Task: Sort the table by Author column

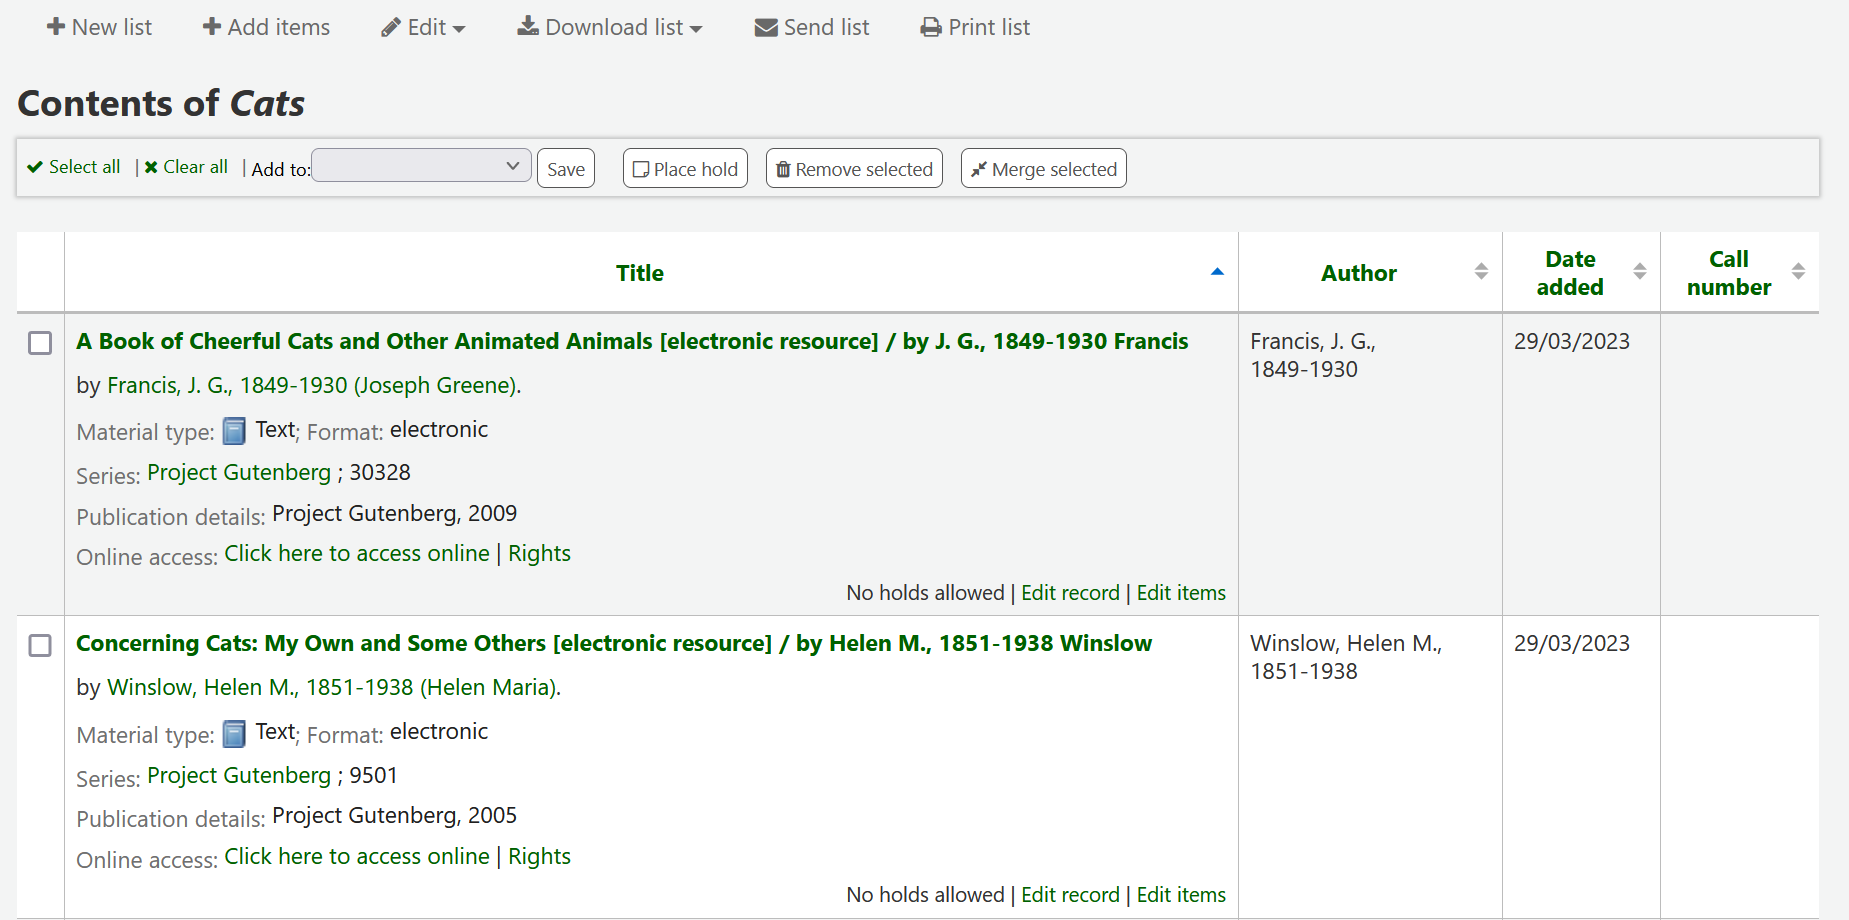Action: [x=1358, y=271]
